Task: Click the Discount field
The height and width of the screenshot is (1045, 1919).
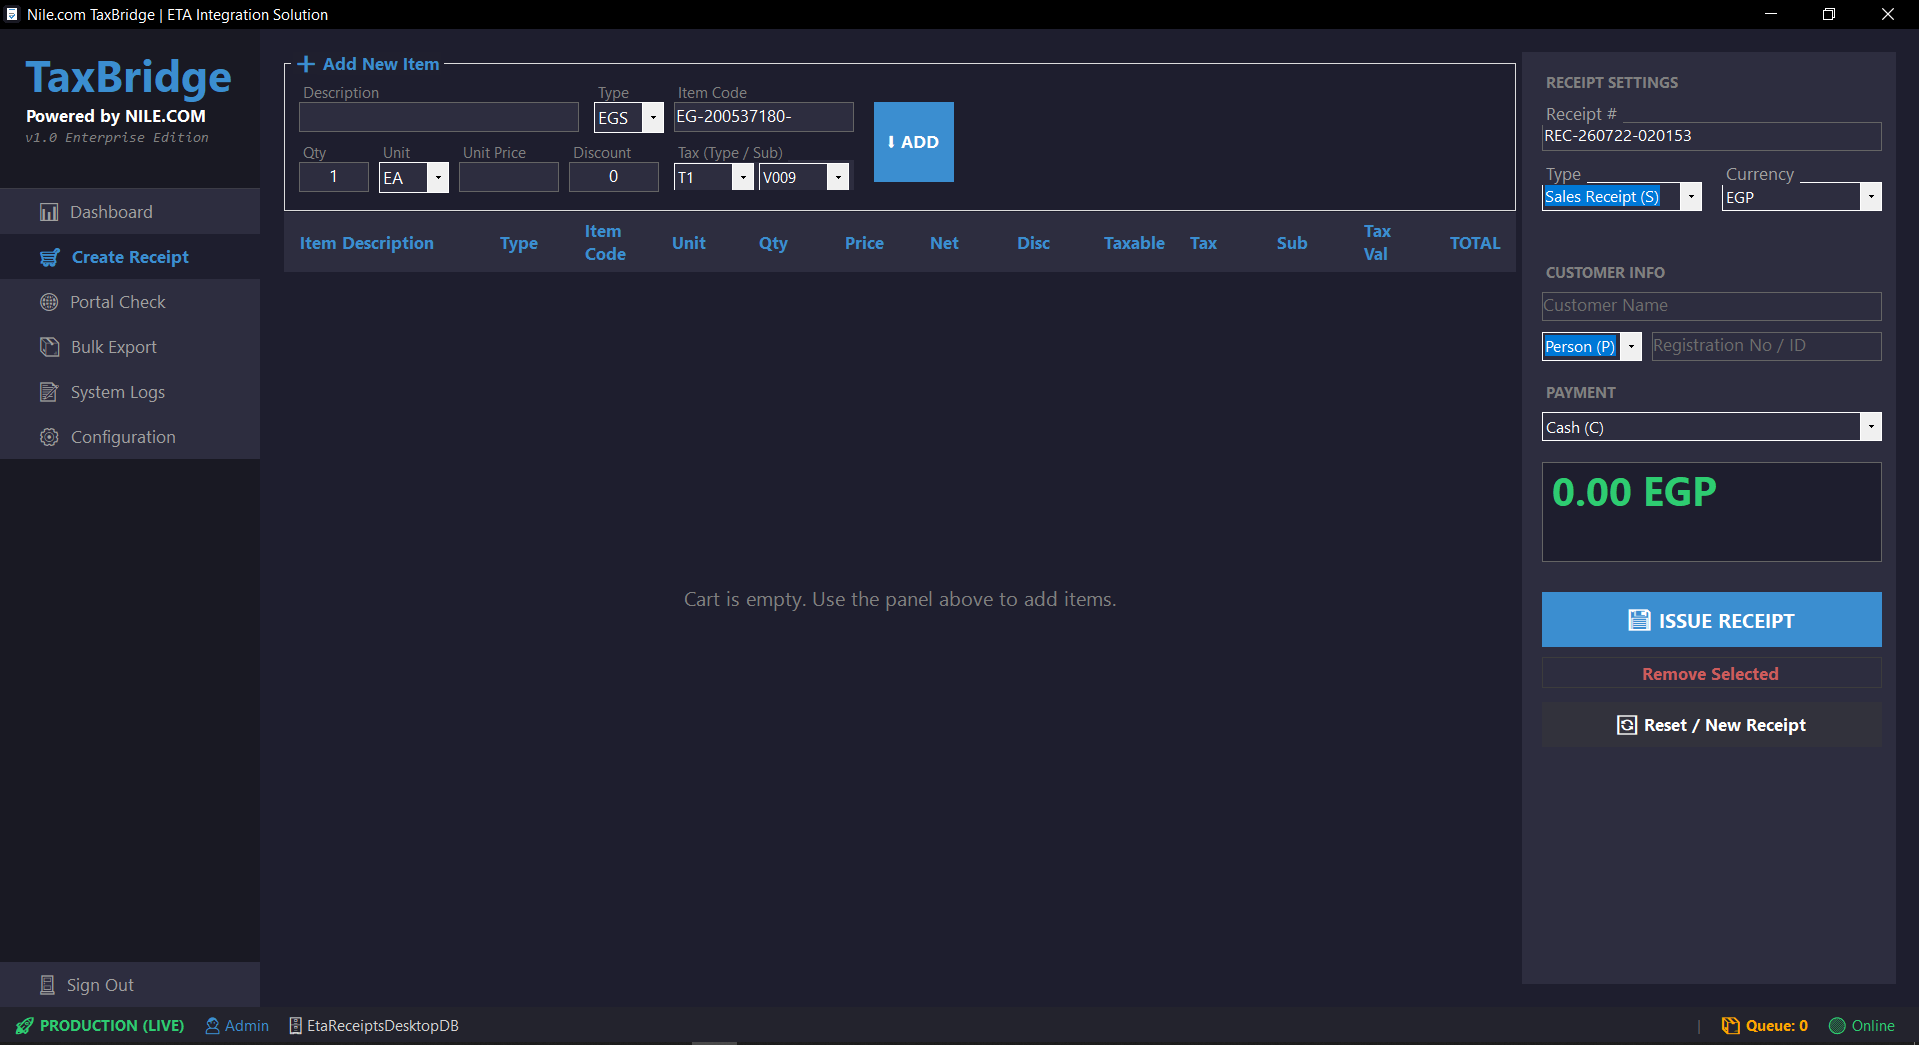Action: (x=614, y=177)
